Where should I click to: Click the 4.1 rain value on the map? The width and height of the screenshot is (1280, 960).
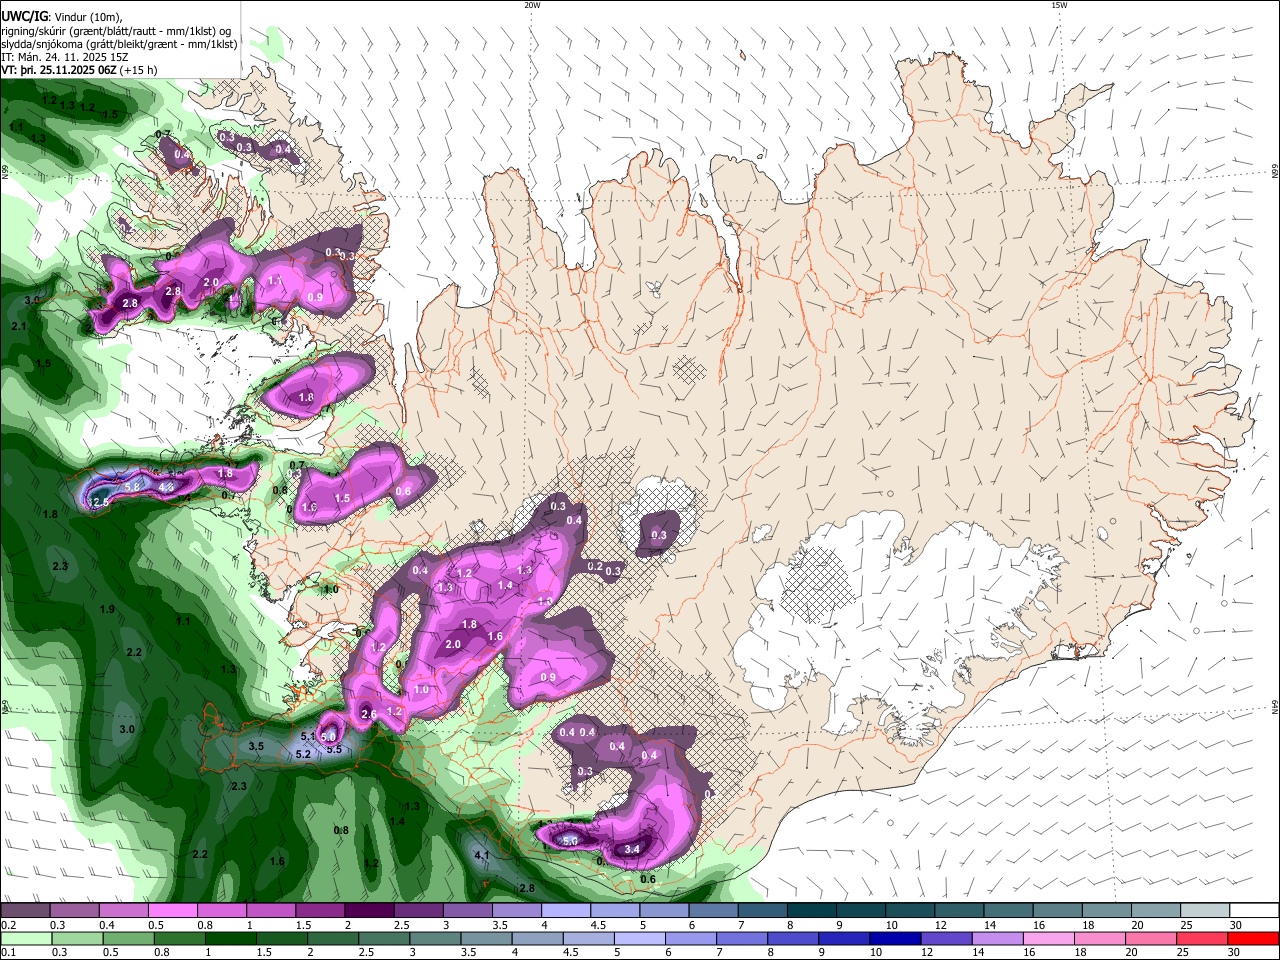481,855
